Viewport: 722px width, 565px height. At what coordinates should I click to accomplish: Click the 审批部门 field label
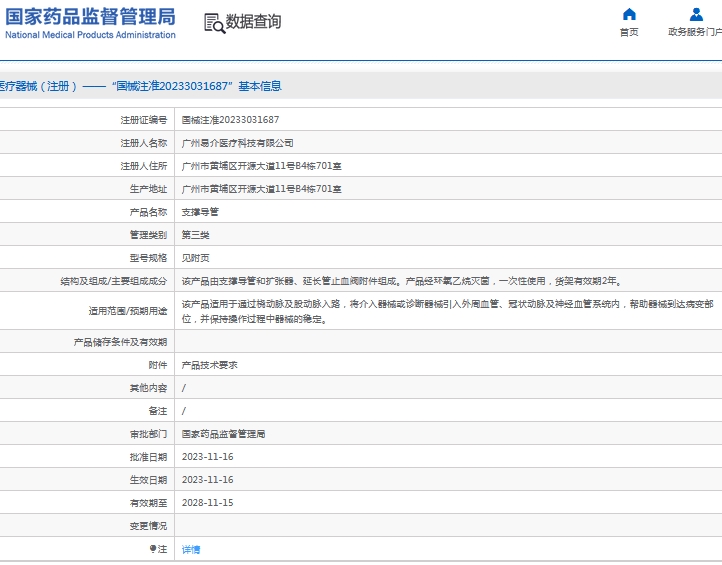148,434
